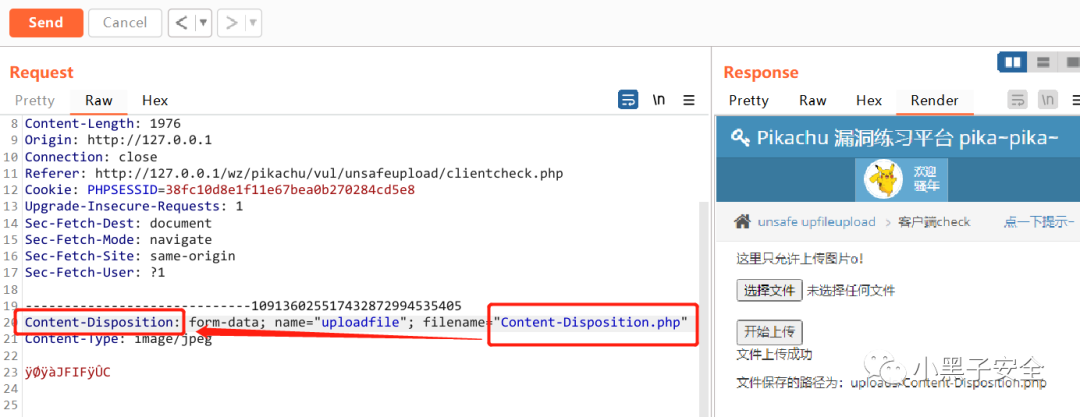Select the Request Raw tab

click(x=98, y=101)
